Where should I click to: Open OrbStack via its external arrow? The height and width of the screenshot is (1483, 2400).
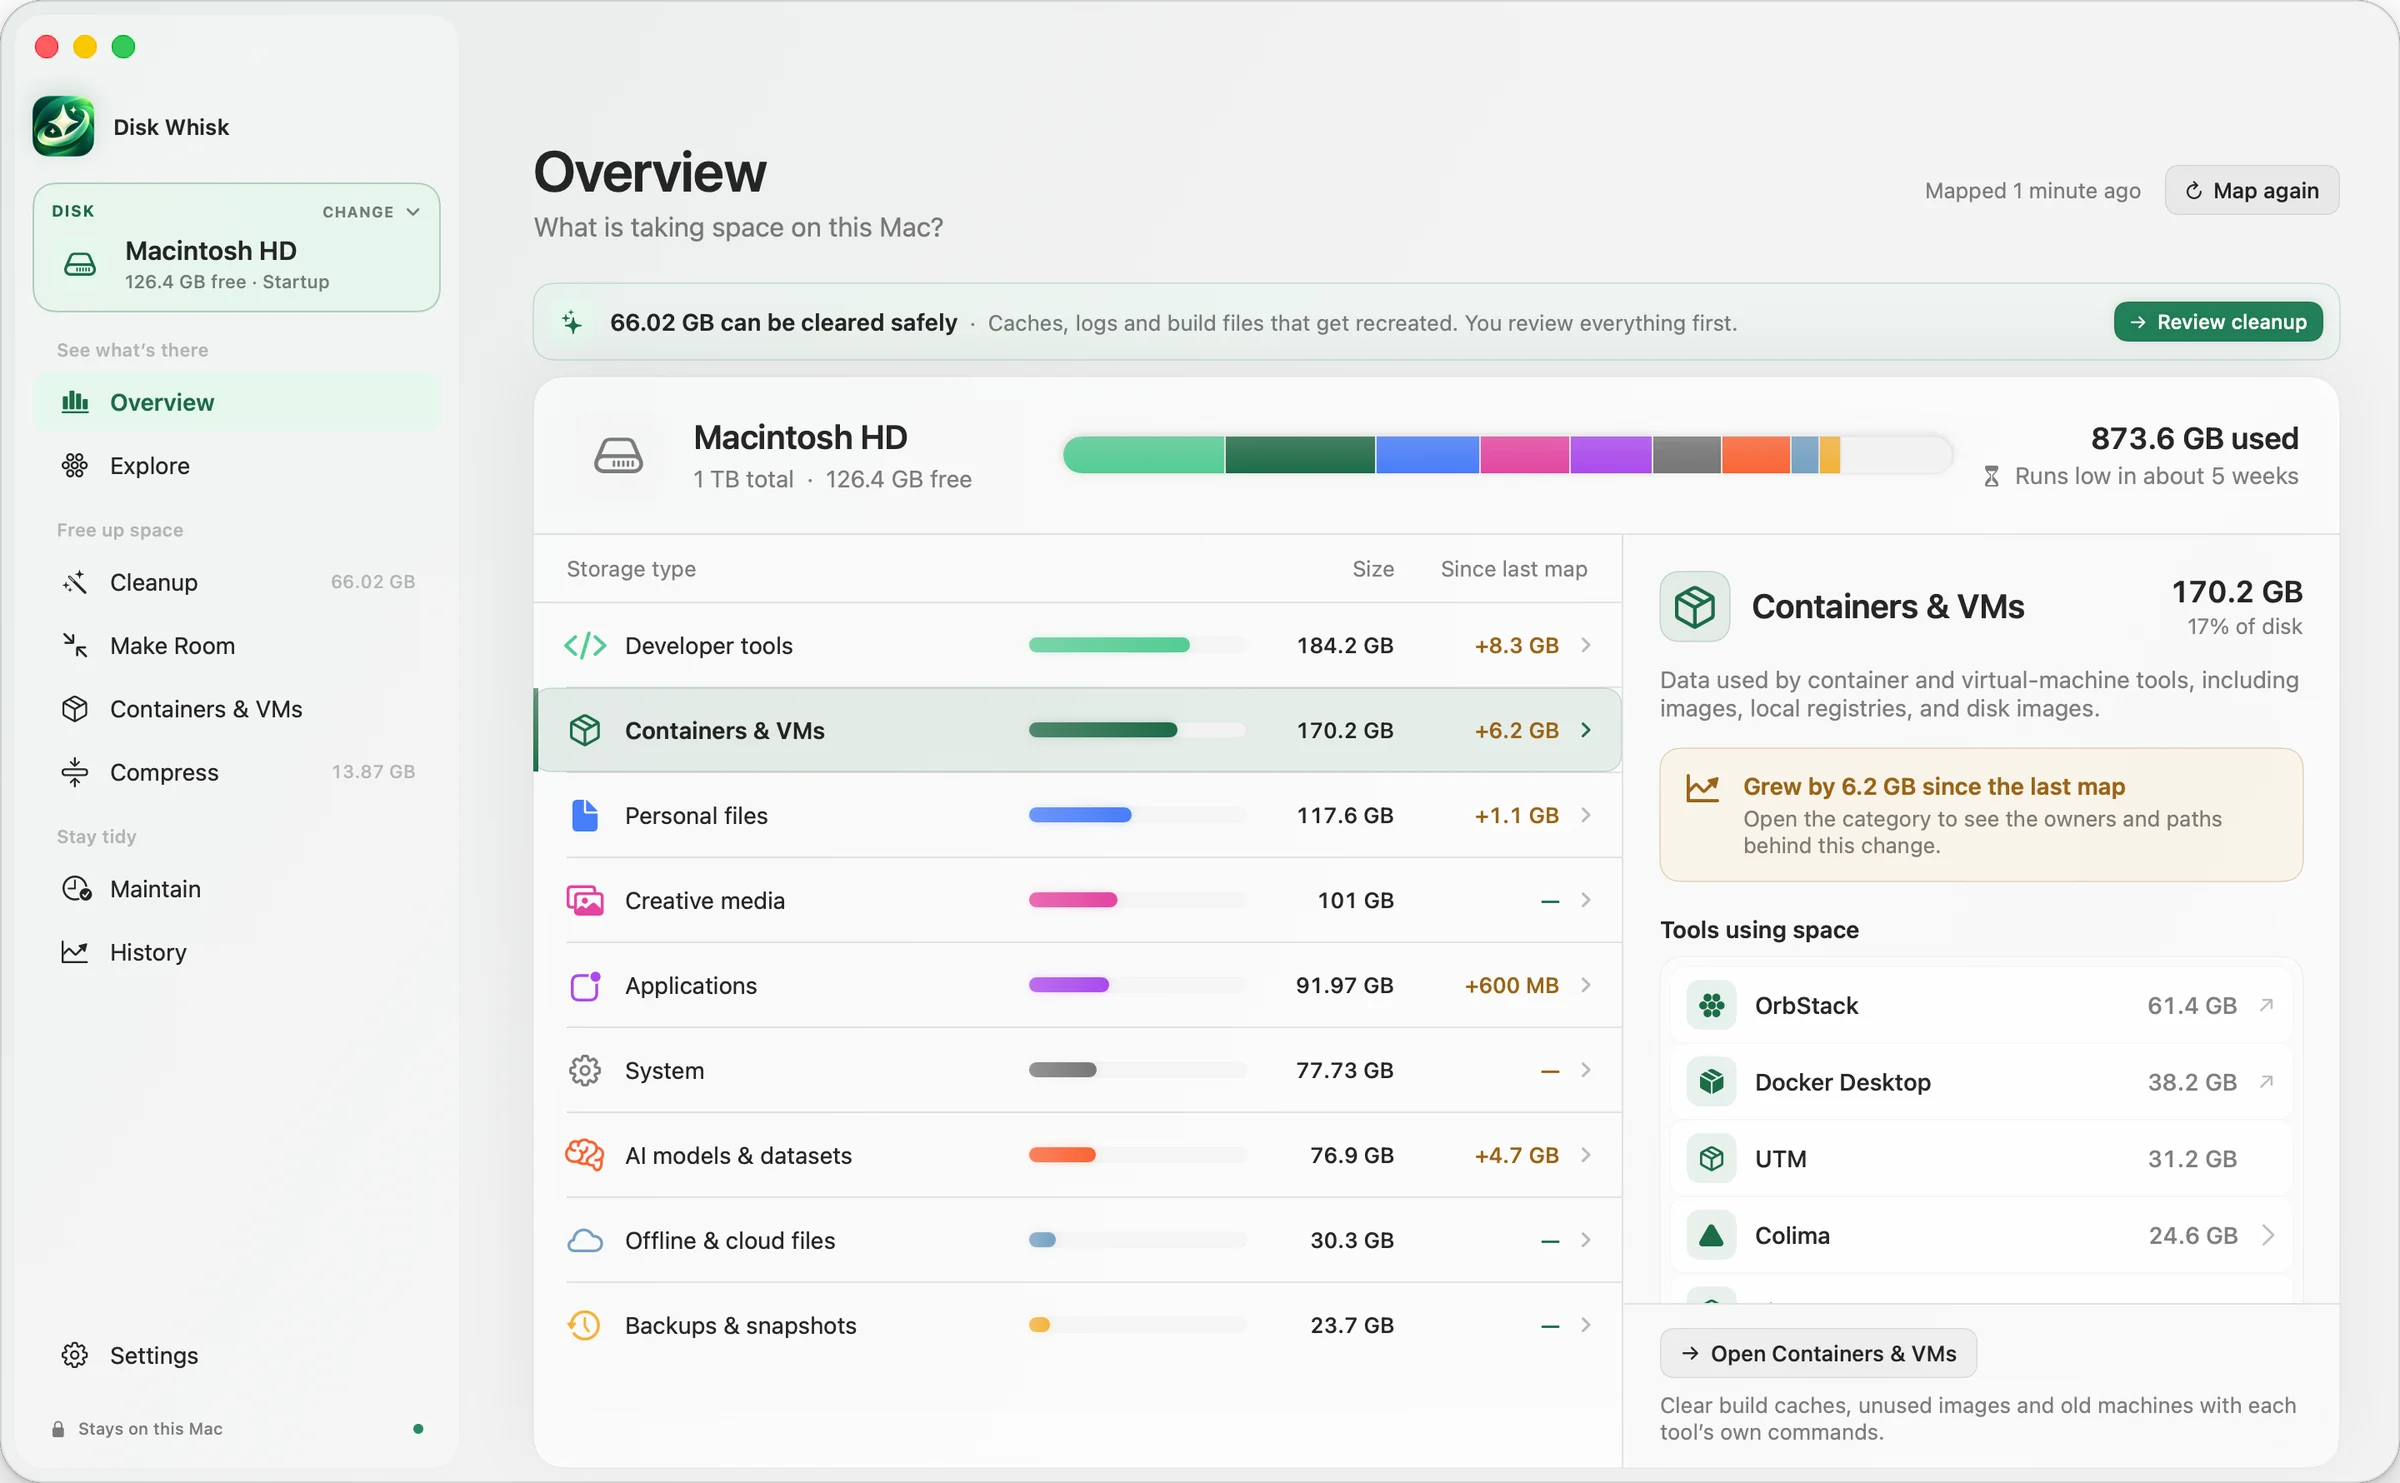[x=2267, y=1005]
